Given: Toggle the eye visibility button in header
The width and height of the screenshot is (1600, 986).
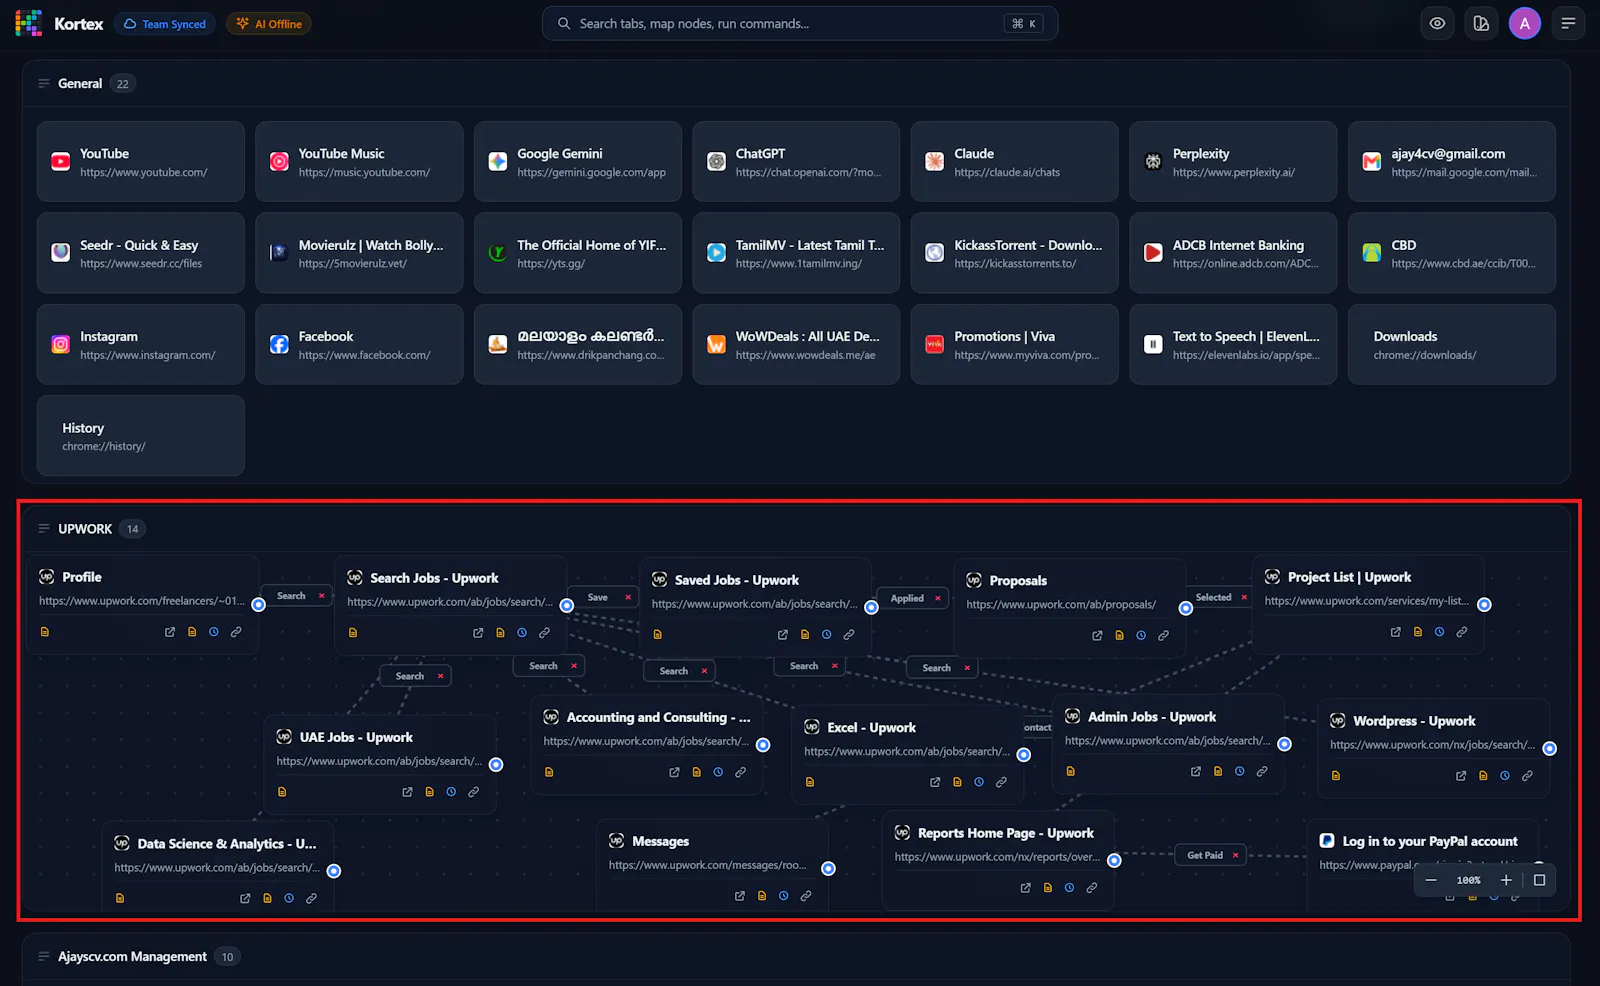Looking at the screenshot, I should click(1437, 23).
